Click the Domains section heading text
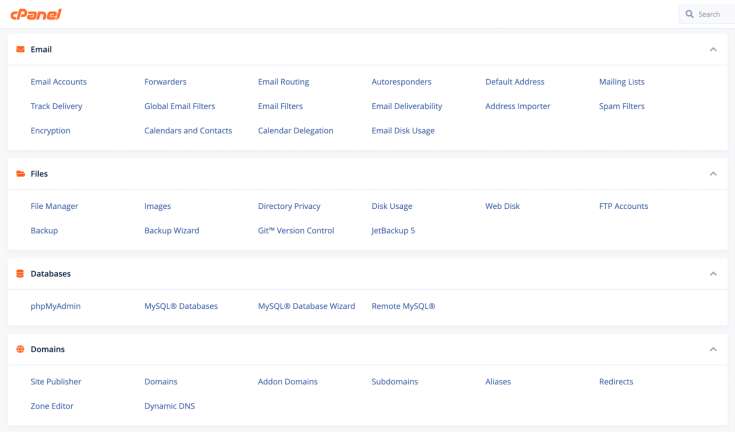Image resolution: width=735 pixels, height=432 pixels. pos(47,349)
